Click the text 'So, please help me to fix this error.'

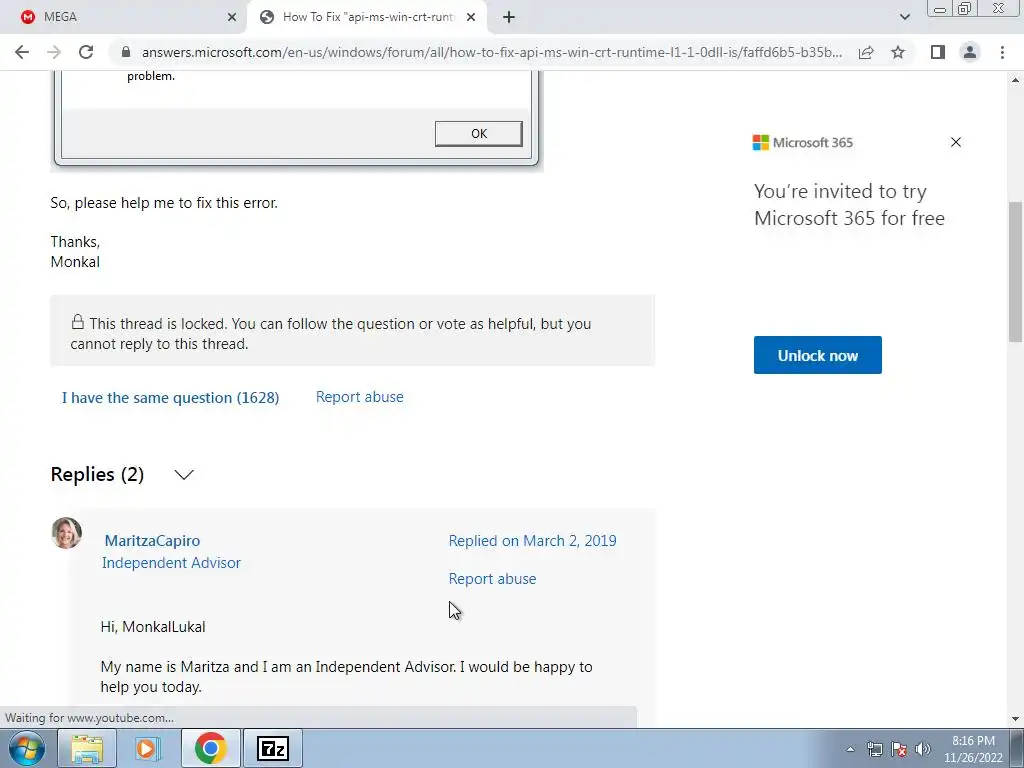[x=164, y=203]
